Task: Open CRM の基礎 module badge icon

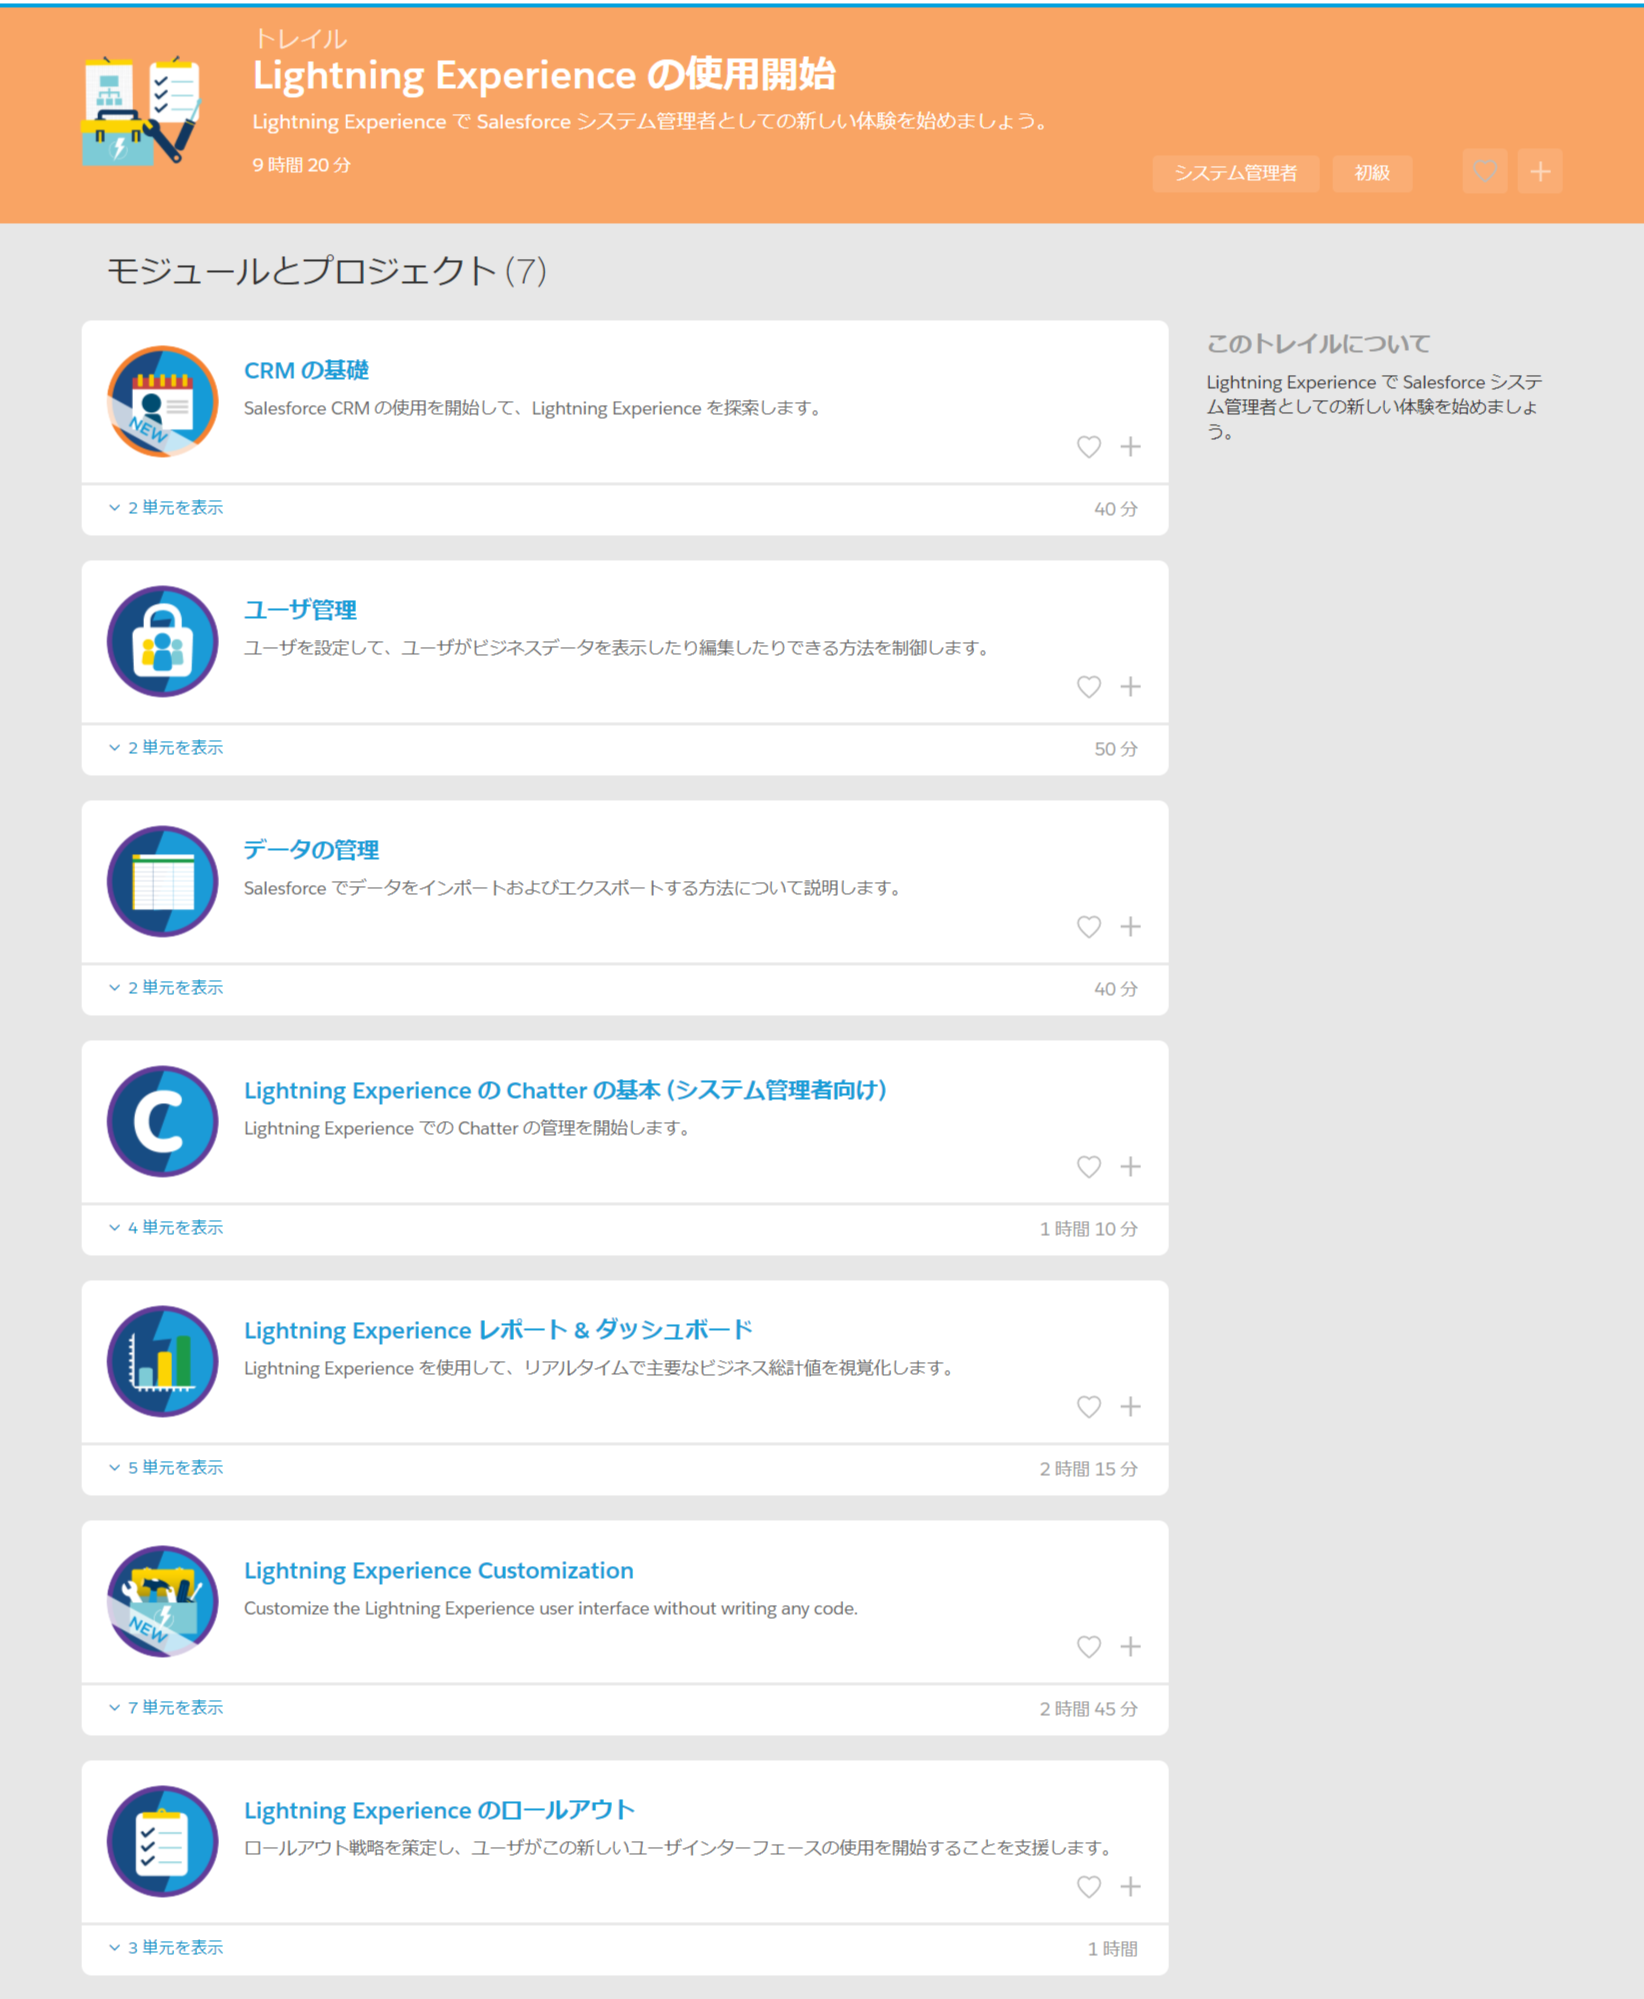Action: [x=162, y=401]
